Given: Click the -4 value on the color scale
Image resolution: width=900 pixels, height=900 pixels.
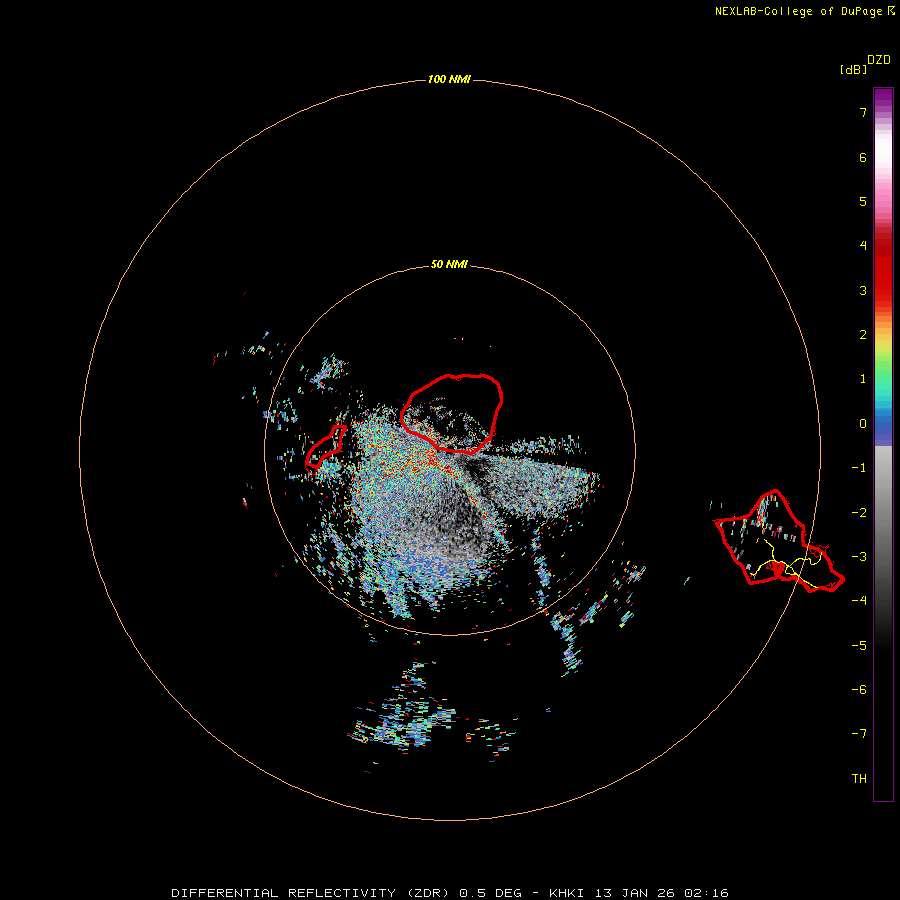Looking at the screenshot, I should click(x=859, y=601).
